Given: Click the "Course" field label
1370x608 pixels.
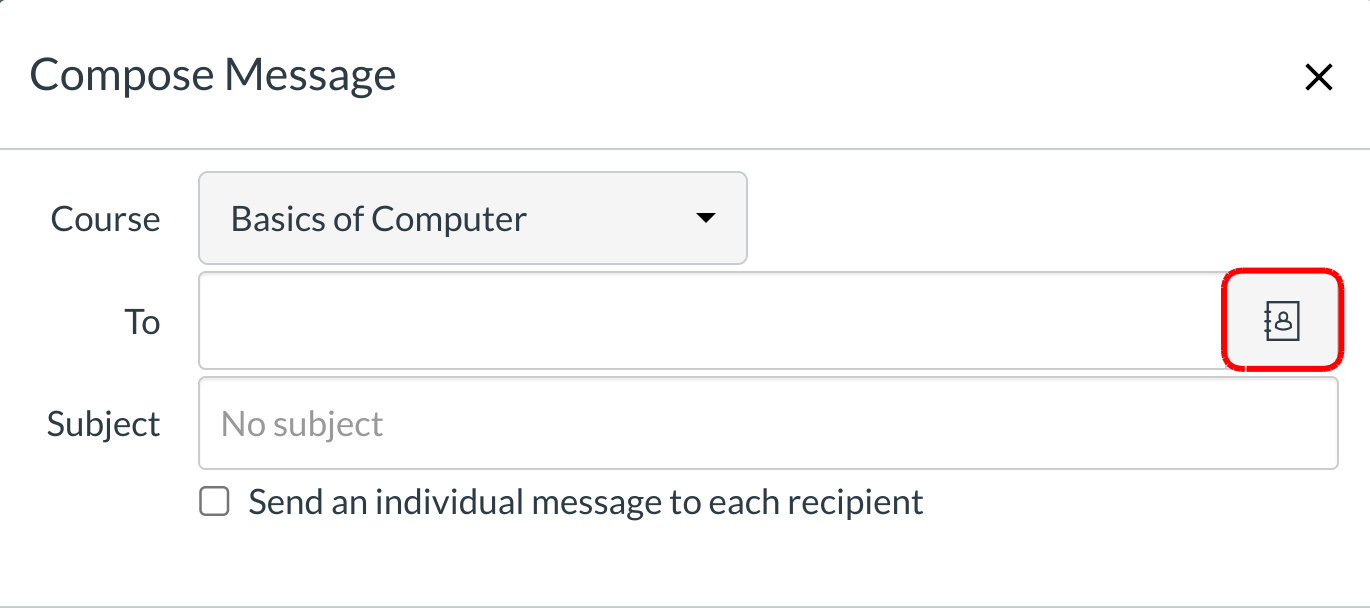Looking at the screenshot, I should point(105,219).
